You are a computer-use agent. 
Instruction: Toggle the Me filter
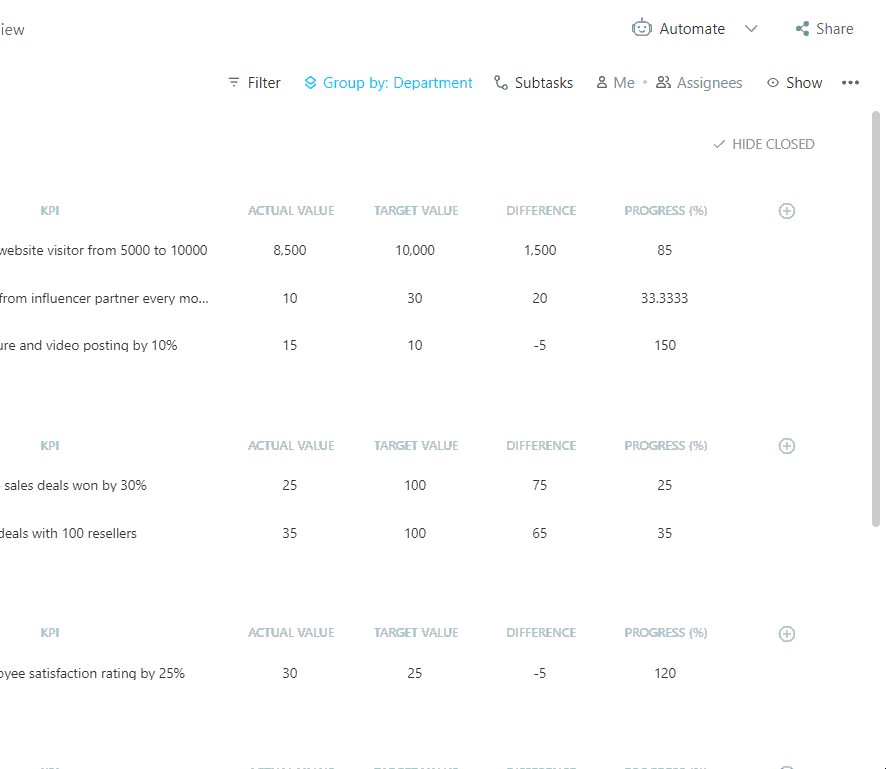pyautogui.click(x=615, y=83)
